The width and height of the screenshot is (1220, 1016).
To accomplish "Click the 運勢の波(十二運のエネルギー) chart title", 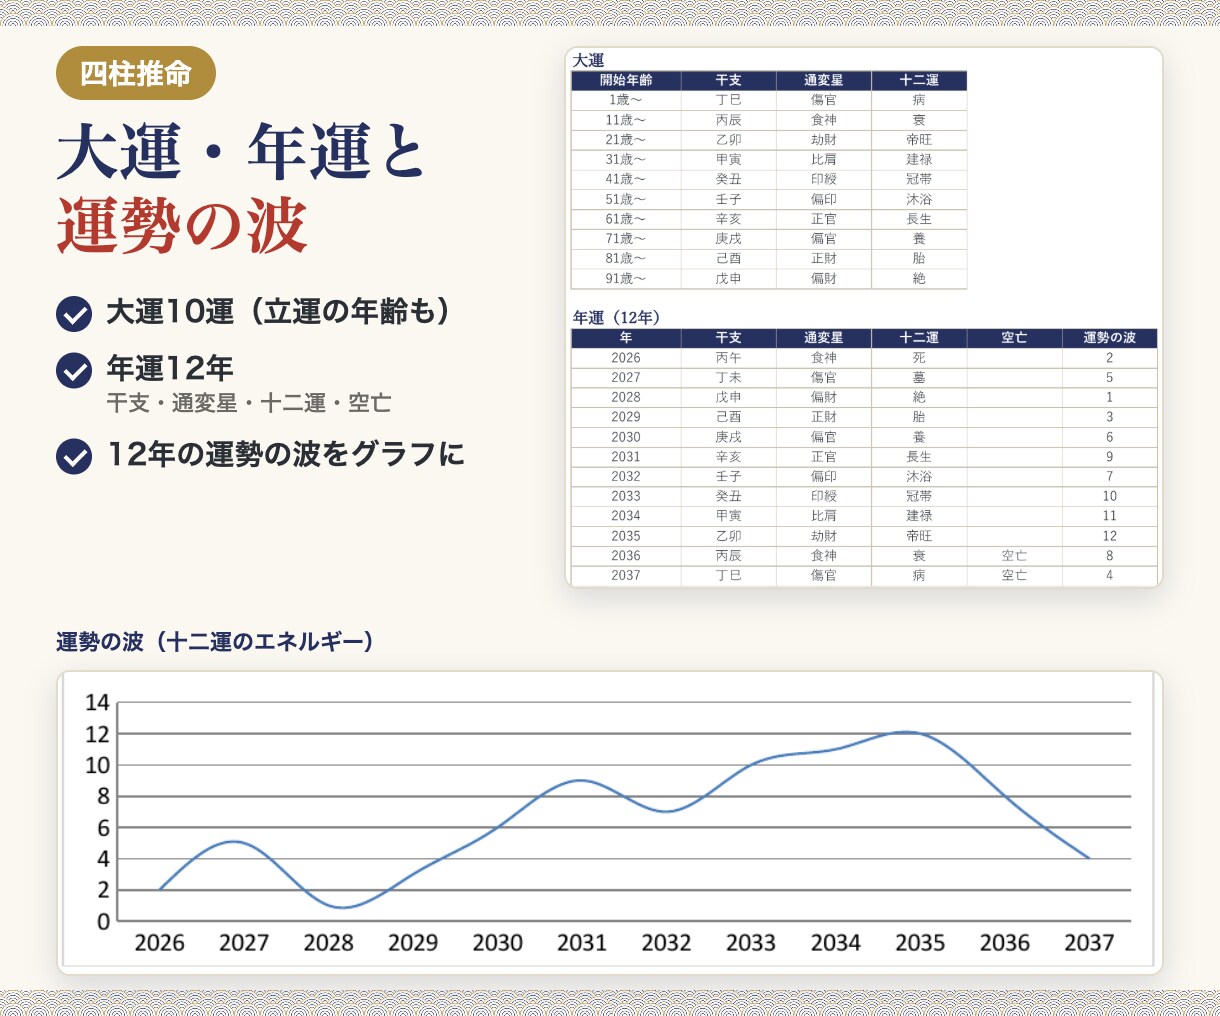I will [x=215, y=642].
